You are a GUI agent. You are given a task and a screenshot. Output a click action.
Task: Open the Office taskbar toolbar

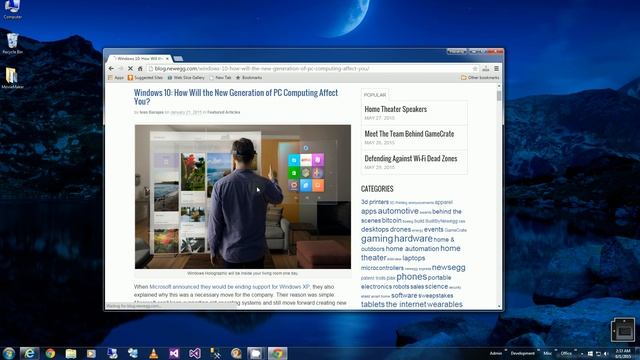point(566,353)
